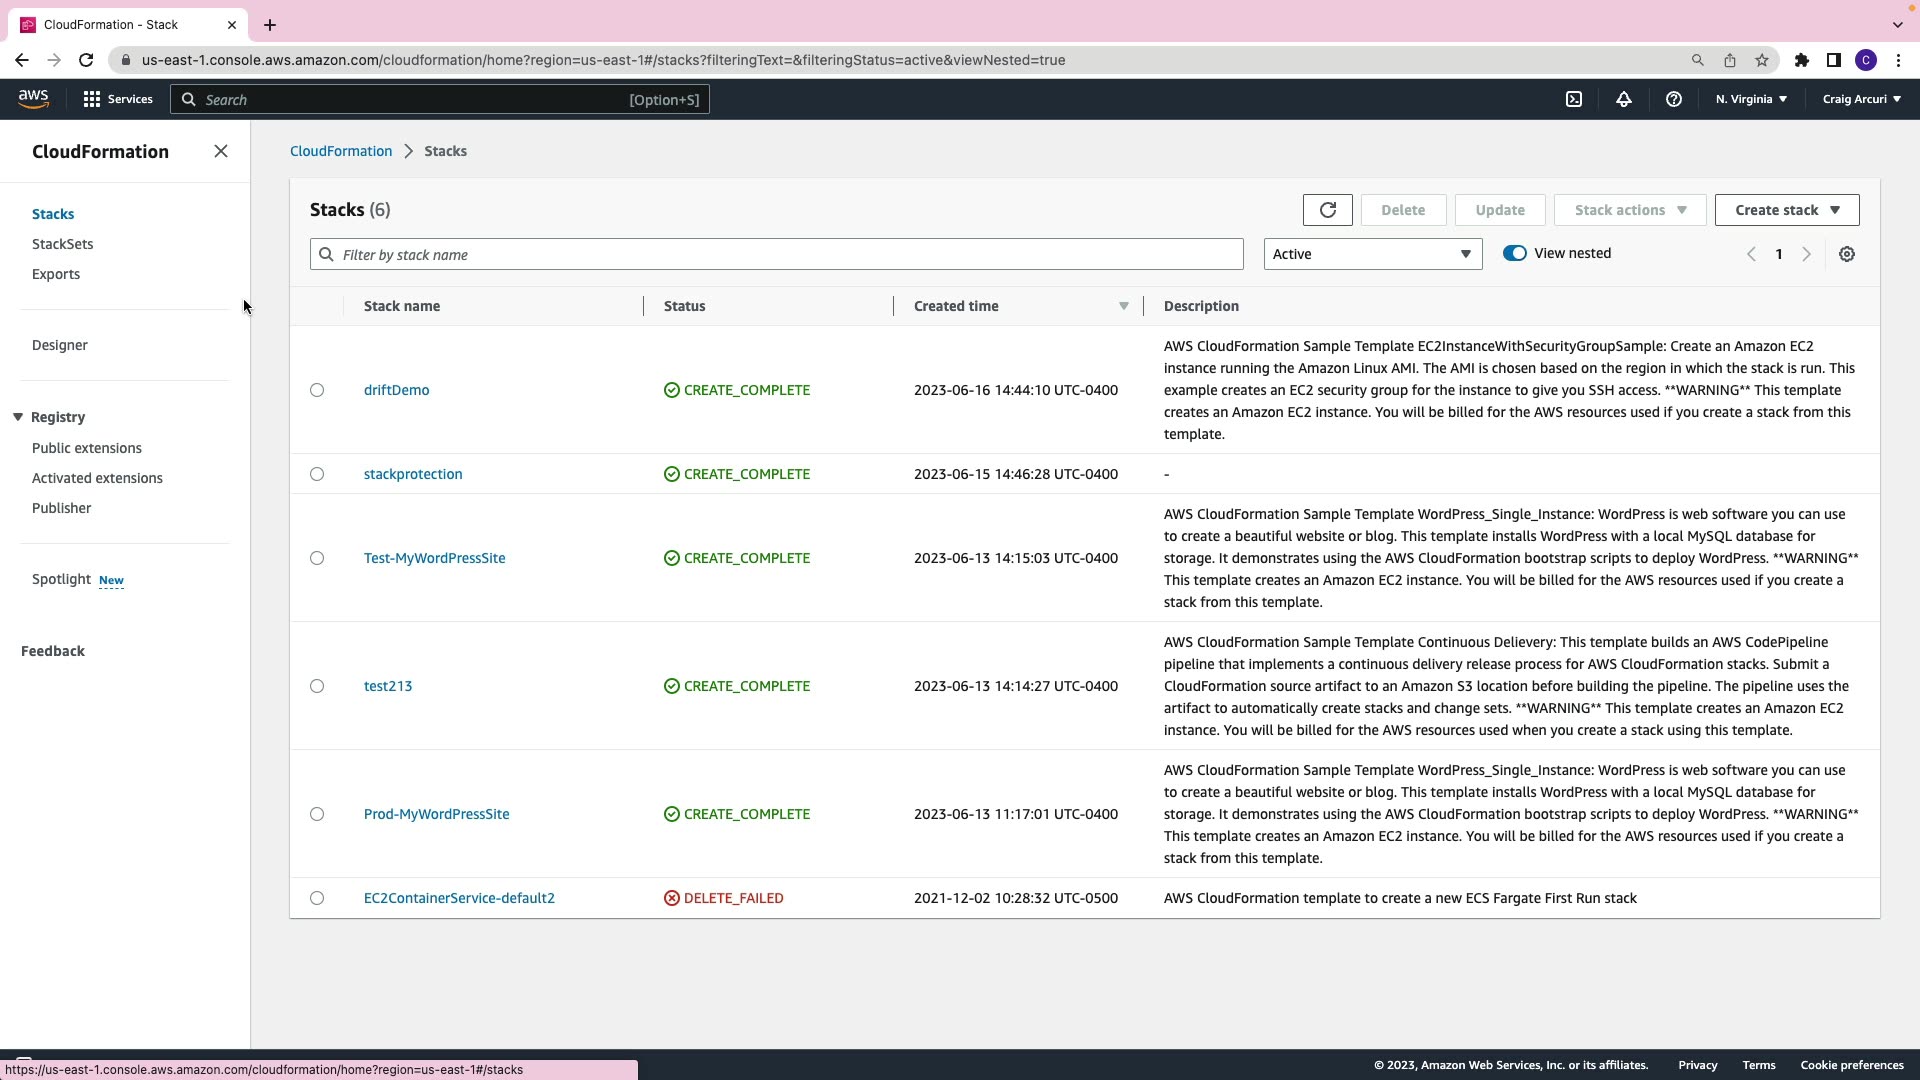
Task: Click the refresh stacks icon button
Action: pos(1327,210)
